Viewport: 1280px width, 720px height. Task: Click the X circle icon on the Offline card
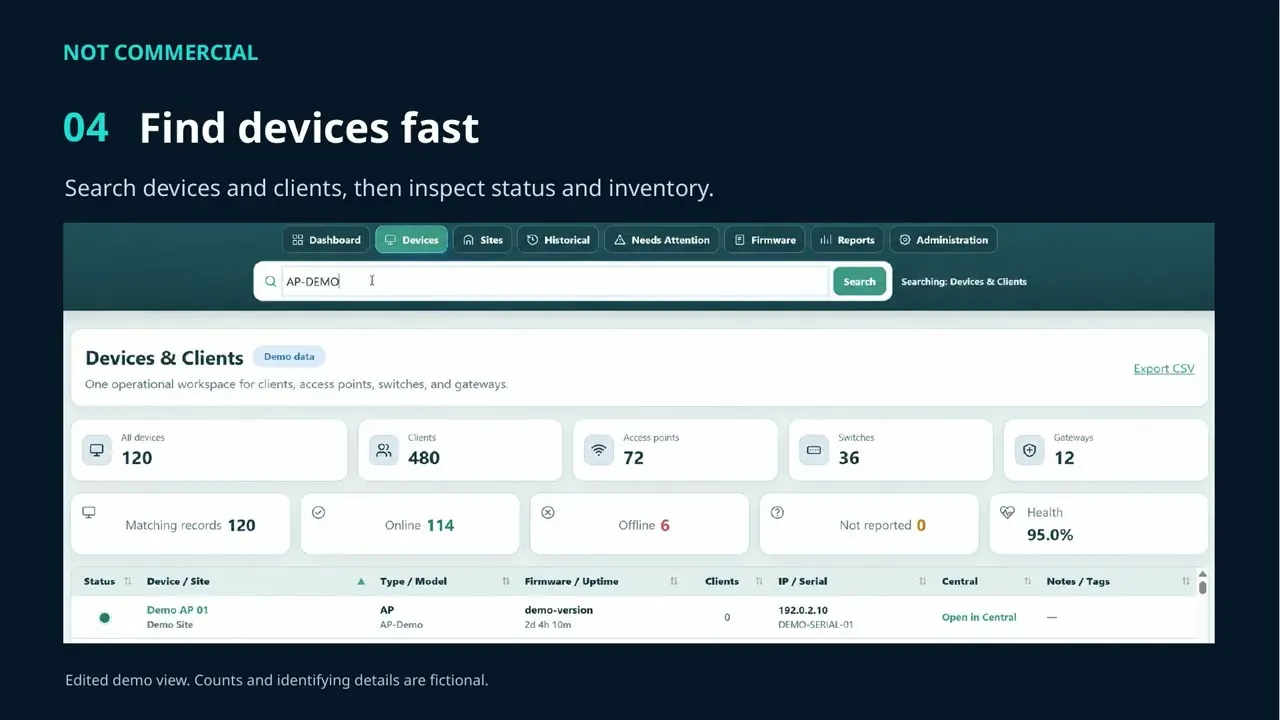pos(548,512)
